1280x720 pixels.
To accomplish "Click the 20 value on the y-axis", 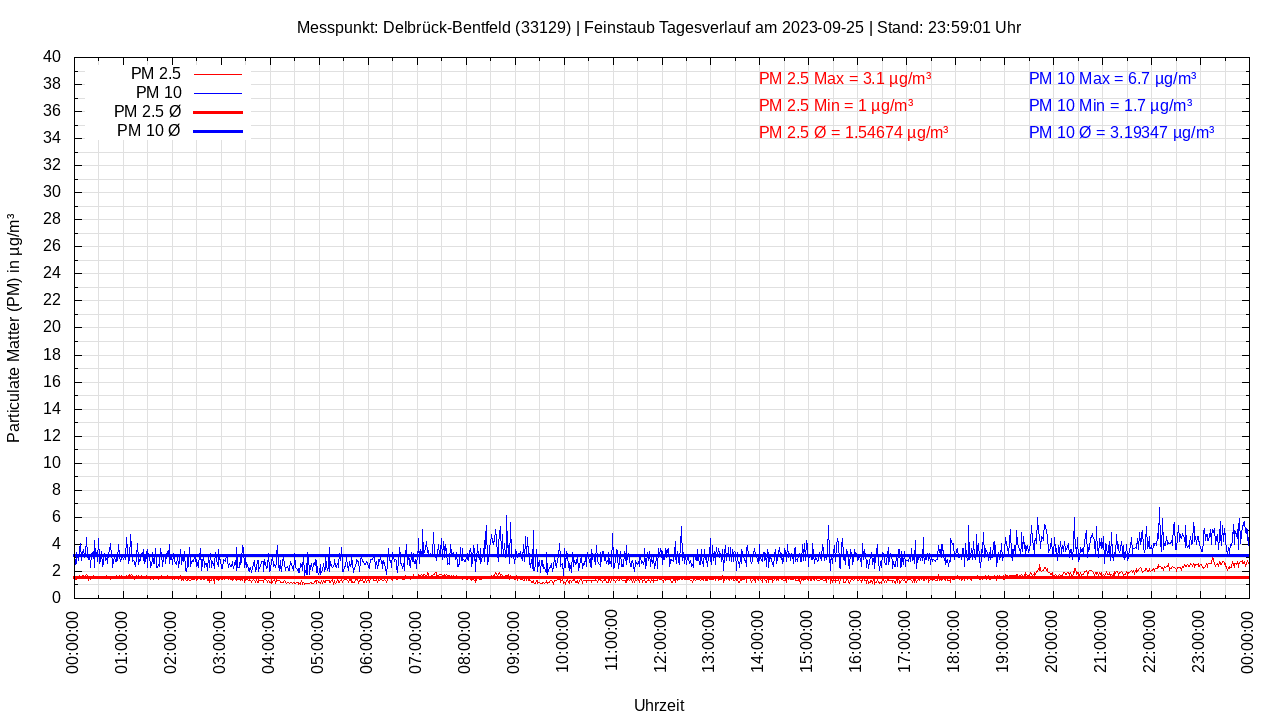I will [x=52, y=327].
